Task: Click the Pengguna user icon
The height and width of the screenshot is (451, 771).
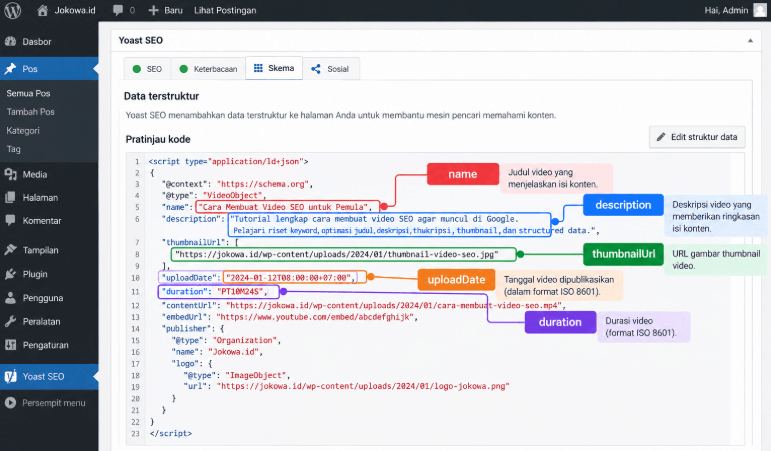Action: tap(10, 298)
